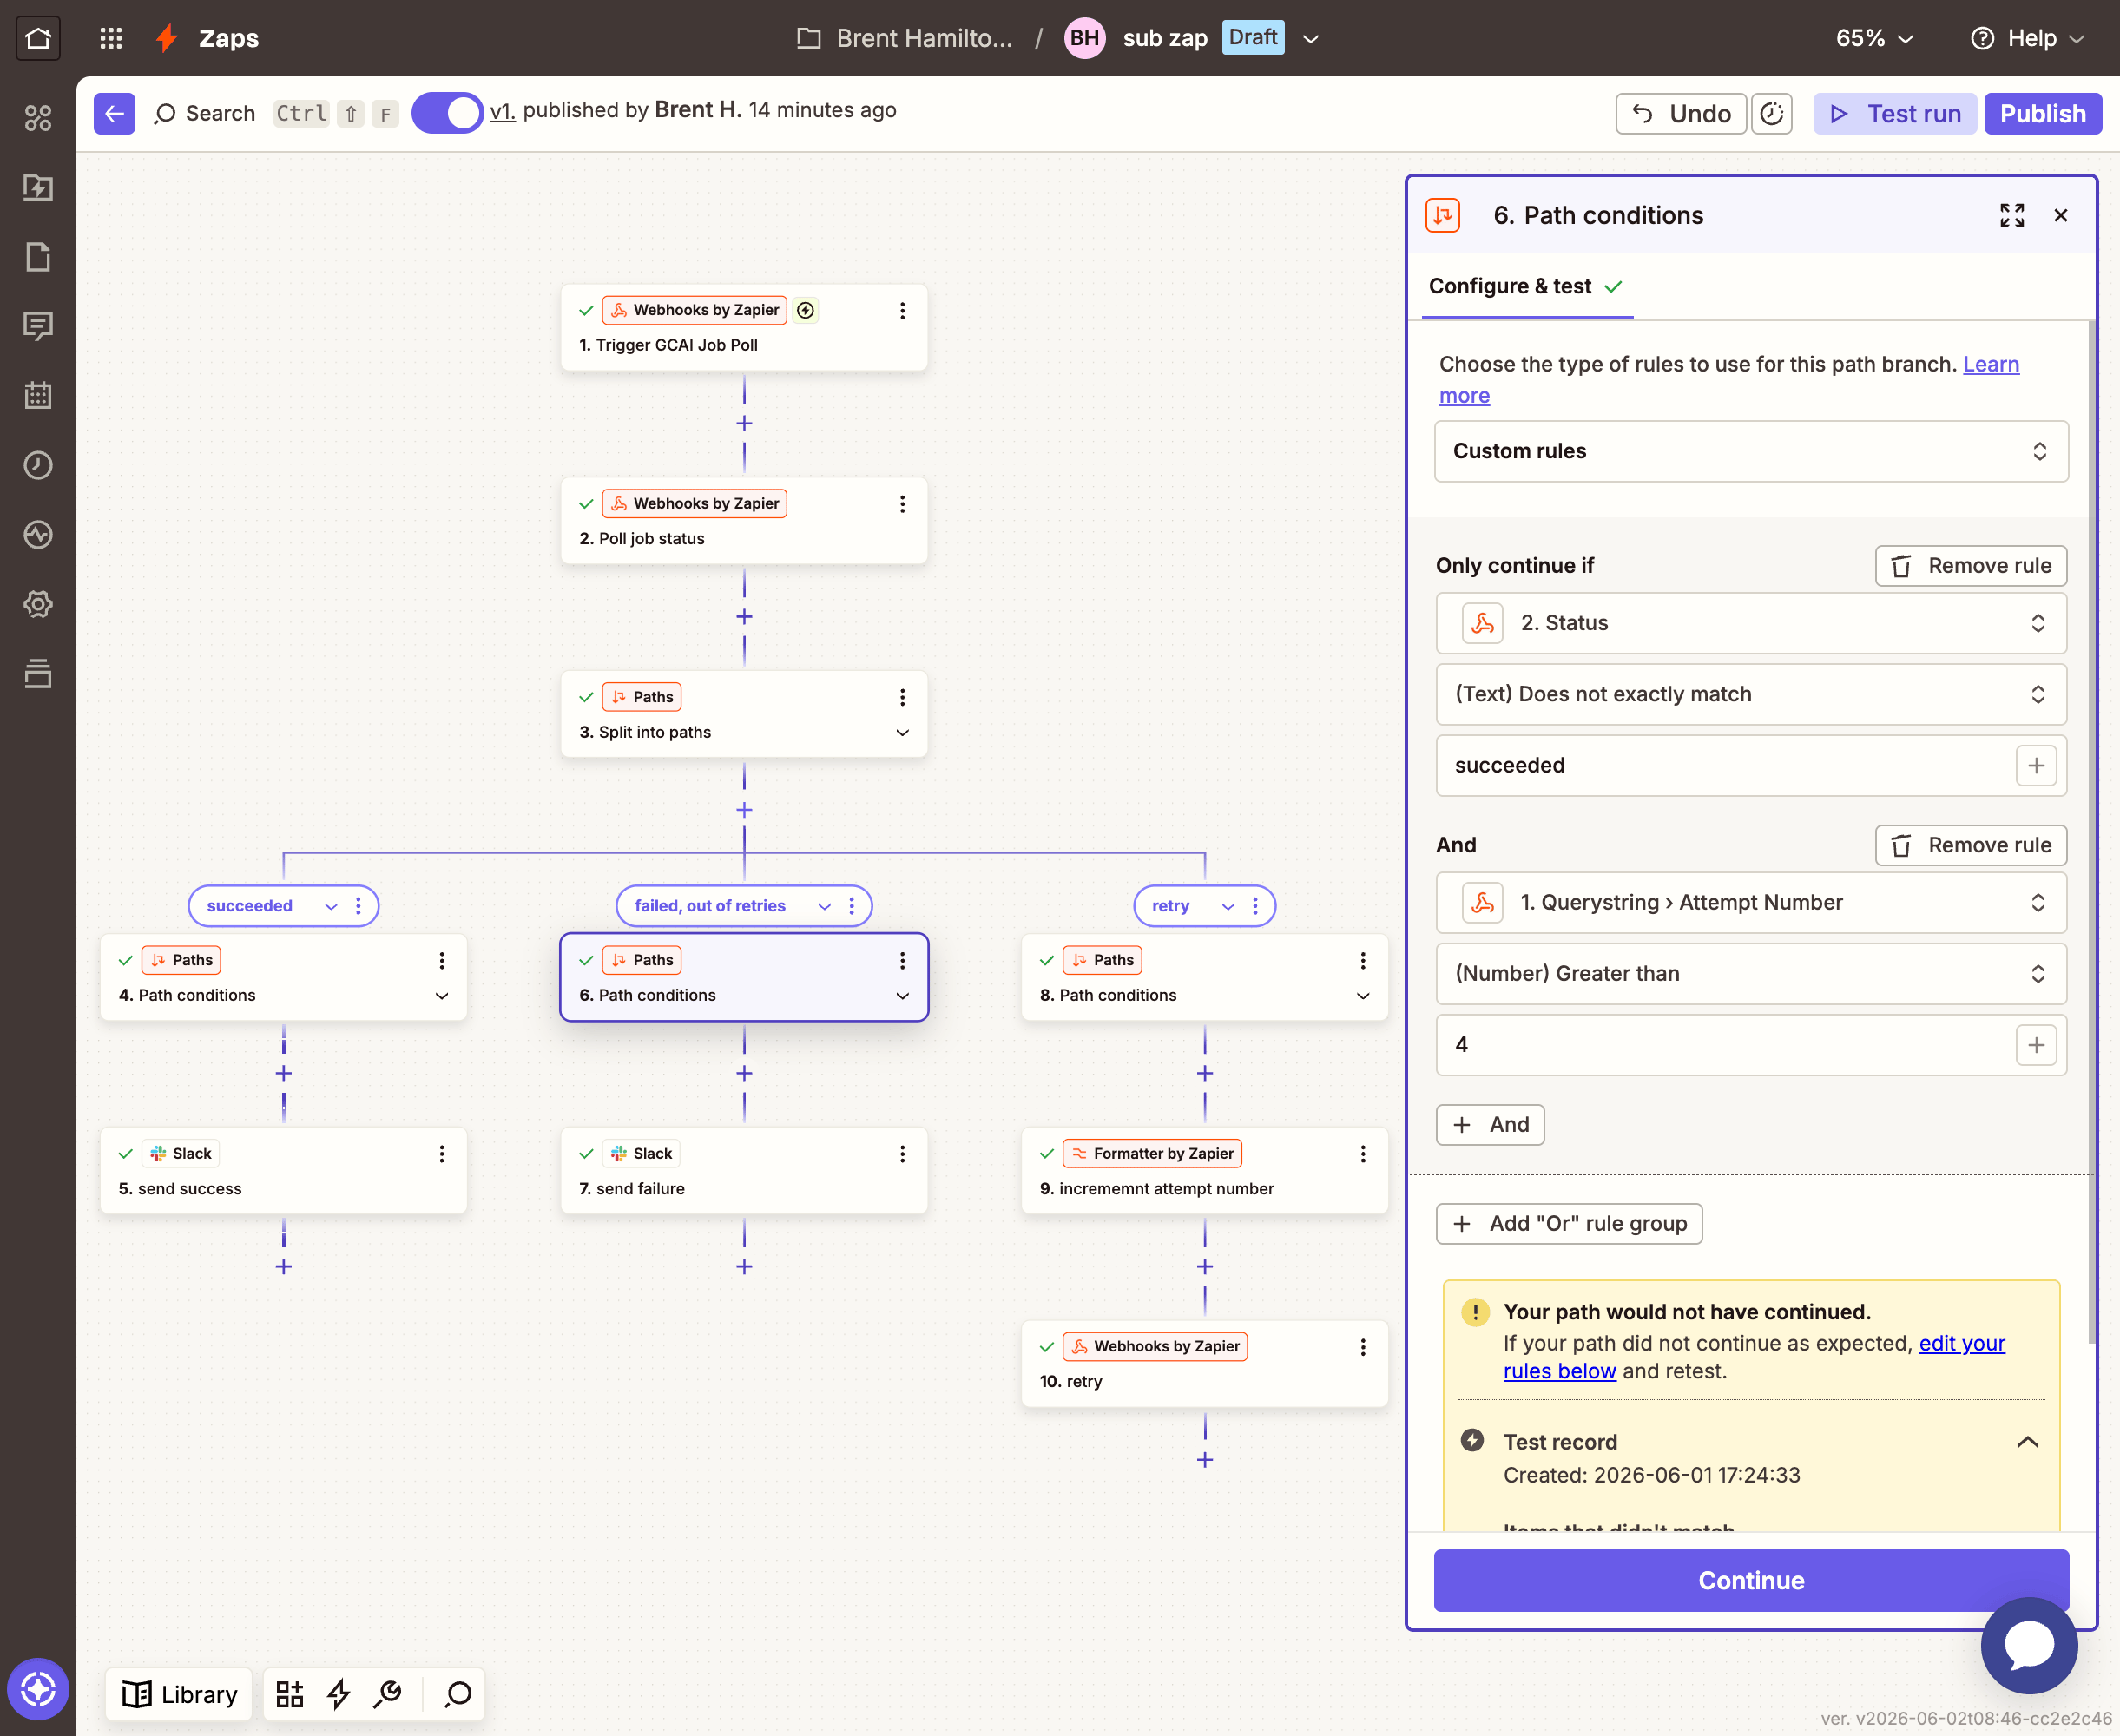Viewport: 2120px width, 1736px height.
Task: Remove the Attempt Number rule
Action: 1970,845
